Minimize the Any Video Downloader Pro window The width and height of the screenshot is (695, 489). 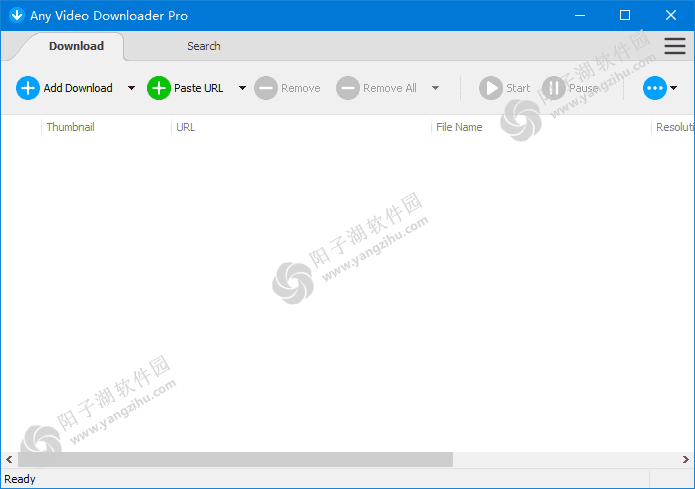tap(580, 15)
